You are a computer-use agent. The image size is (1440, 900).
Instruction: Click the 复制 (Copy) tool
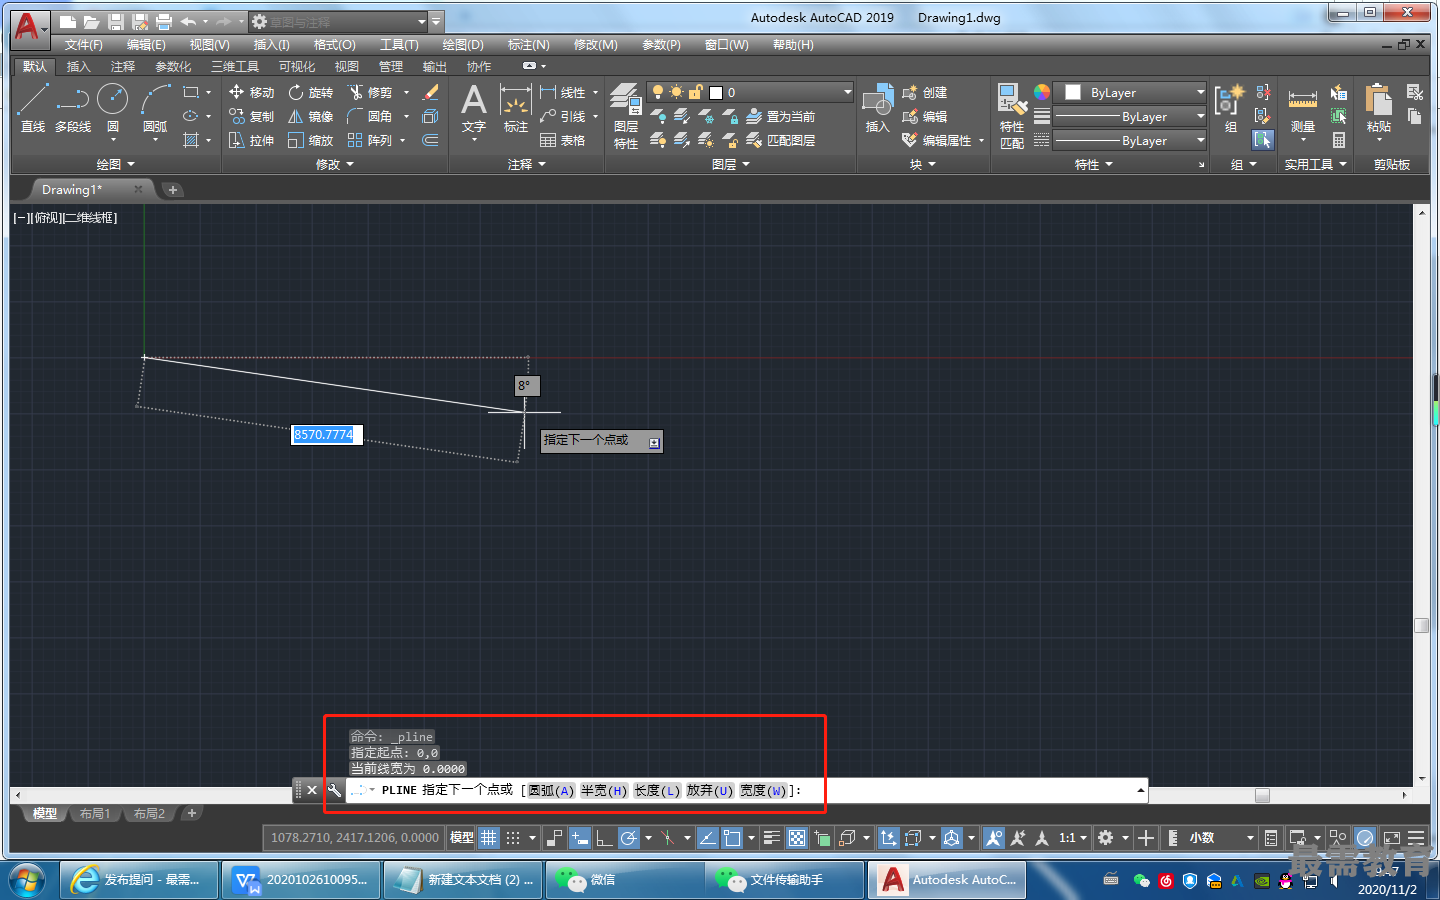click(251, 116)
